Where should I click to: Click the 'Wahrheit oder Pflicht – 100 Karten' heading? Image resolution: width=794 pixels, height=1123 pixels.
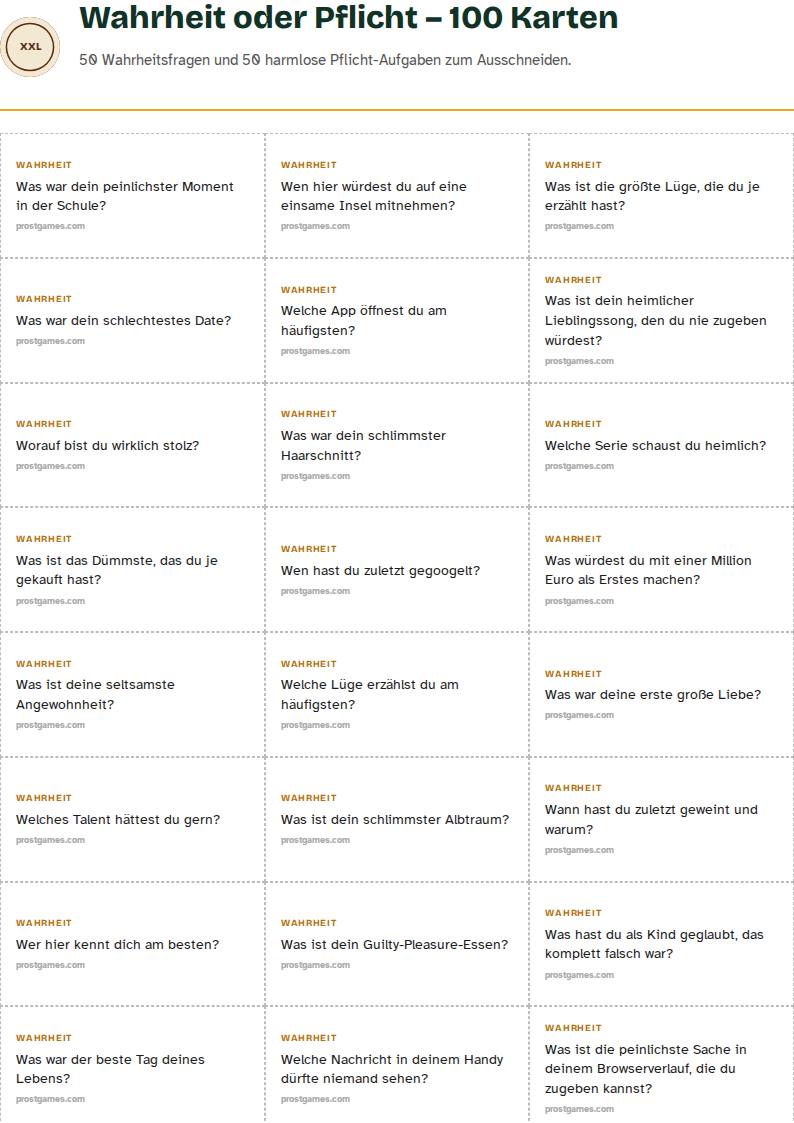[349, 18]
